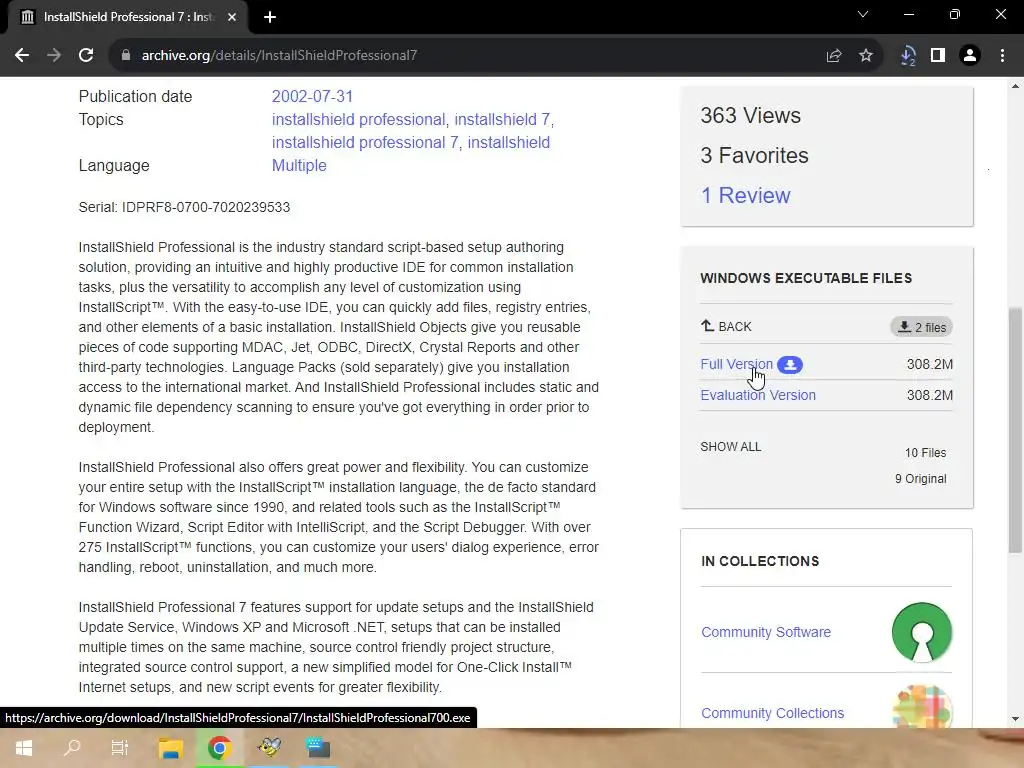The height and width of the screenshot is (768, 1024).
Task: Open the keyboard app taskbar icon
Action: click(318, 747)
